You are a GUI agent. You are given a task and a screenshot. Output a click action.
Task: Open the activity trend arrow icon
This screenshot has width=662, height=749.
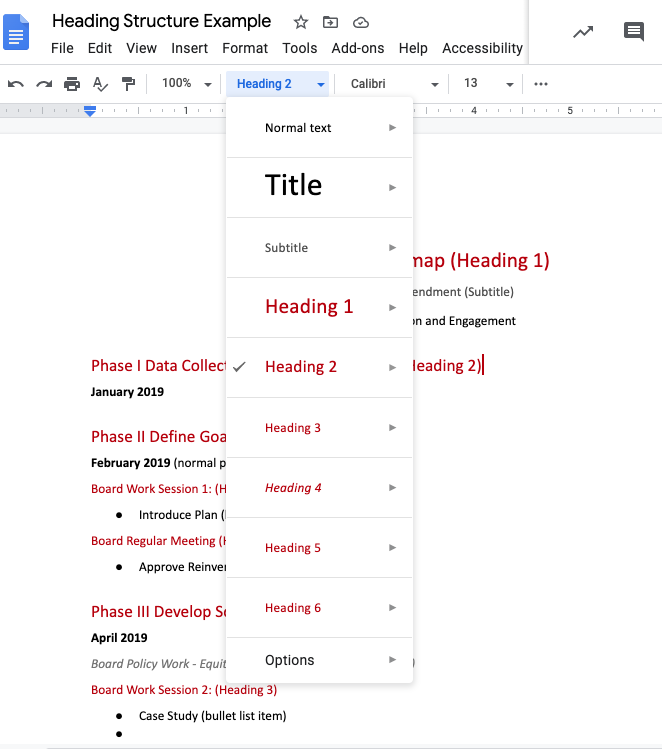pyautogui.click(x=583, y=32)
